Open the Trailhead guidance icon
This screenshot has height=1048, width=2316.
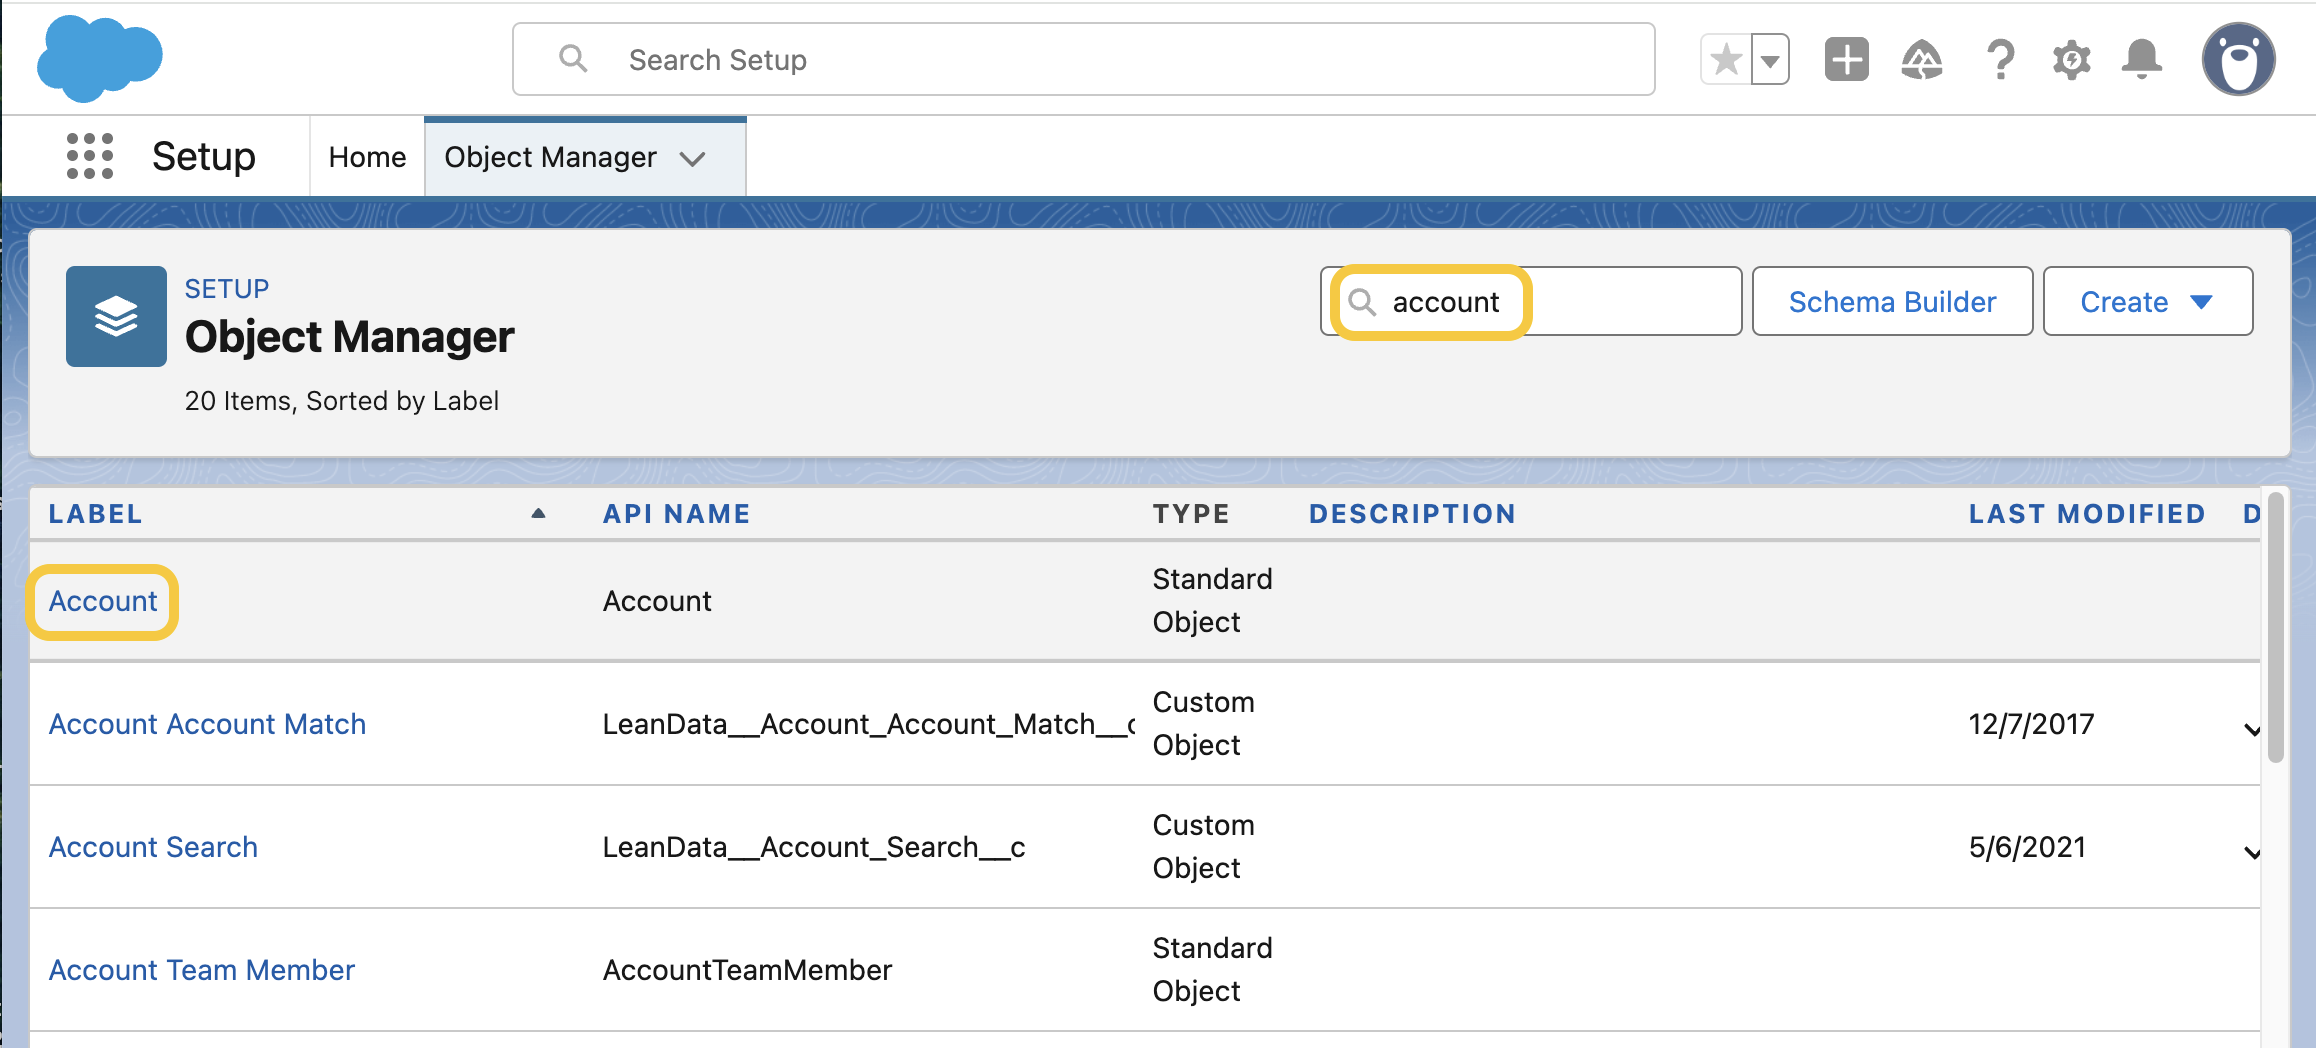click(1921, 60)
